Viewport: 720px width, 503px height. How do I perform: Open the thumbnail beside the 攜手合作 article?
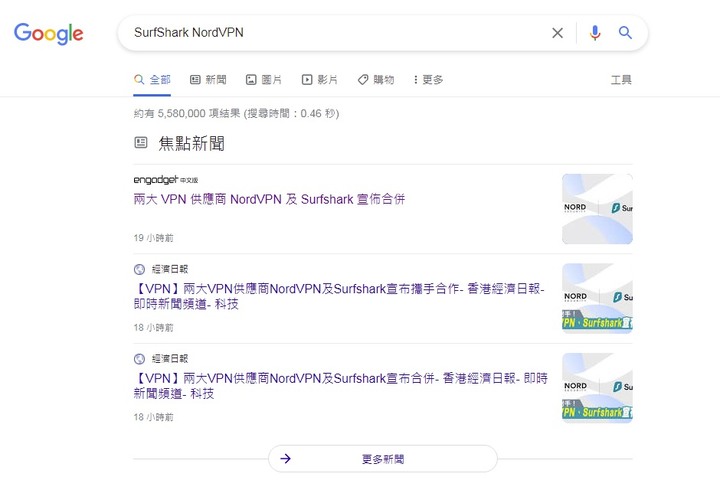(x=597, y=298)
